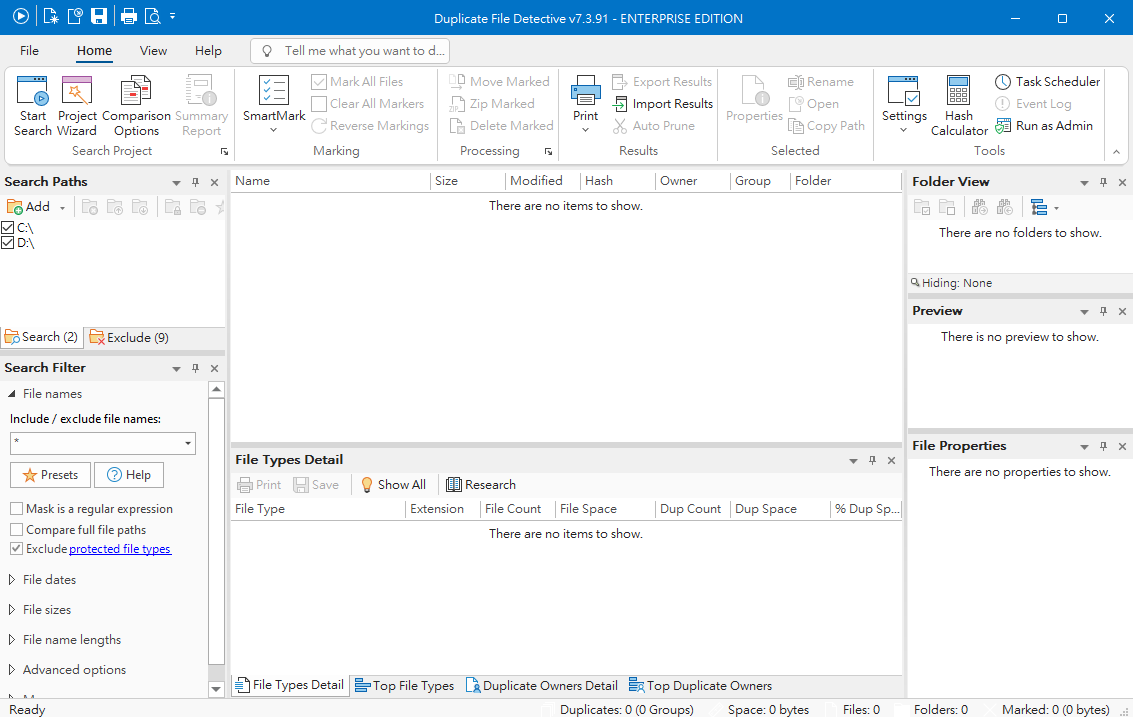Click the Move Marked command
Screen dimensions: 1133x717
(x=500, y=82)
